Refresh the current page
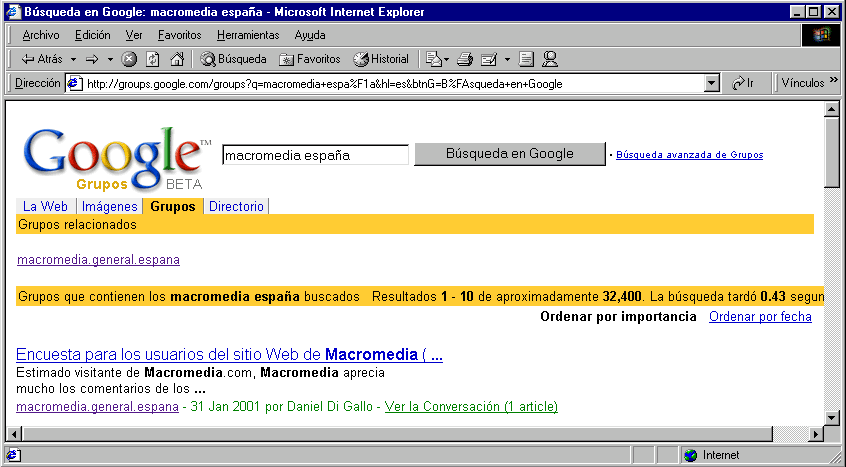 (x=153, y=59)
